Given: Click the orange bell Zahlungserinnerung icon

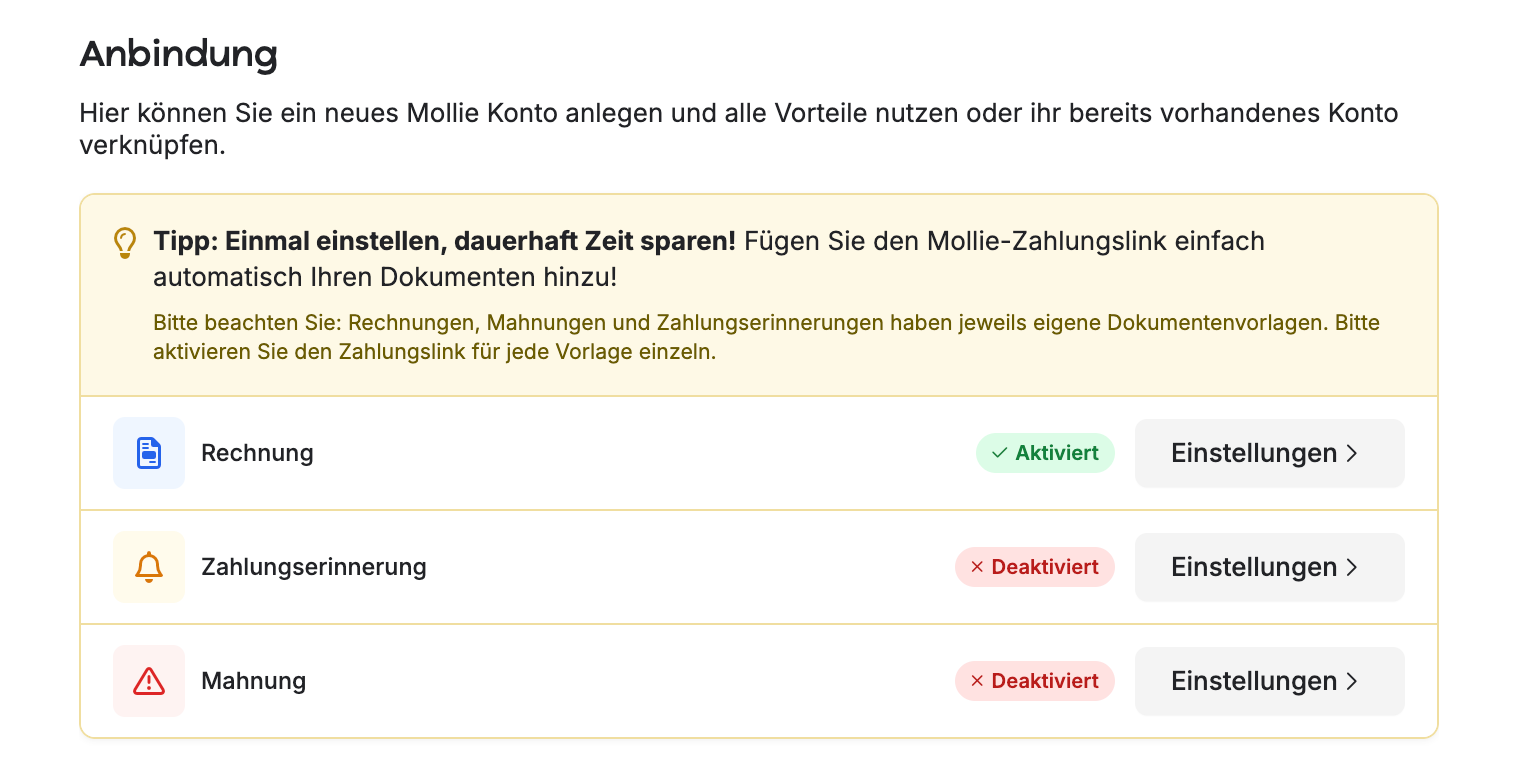Looking at the screenshot, I should tap(149, 567).
